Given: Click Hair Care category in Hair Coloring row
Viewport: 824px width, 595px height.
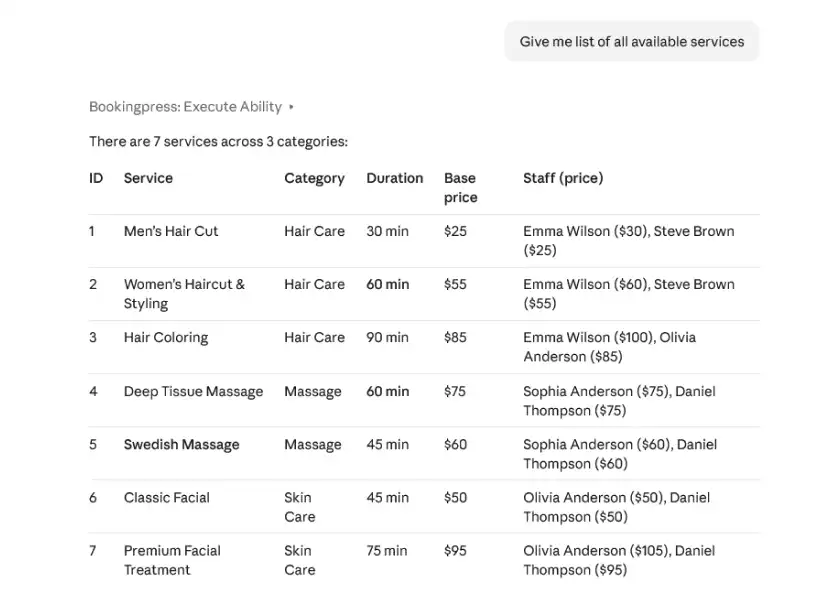Looking at the screenshot, I should 314,337.
